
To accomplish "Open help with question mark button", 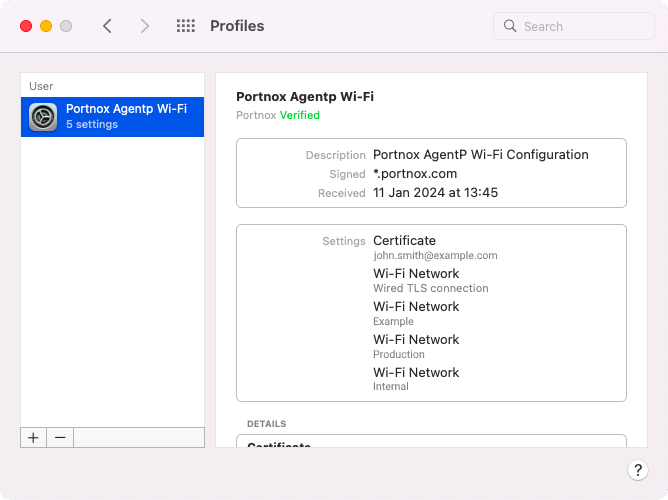I will pos(638,470).
